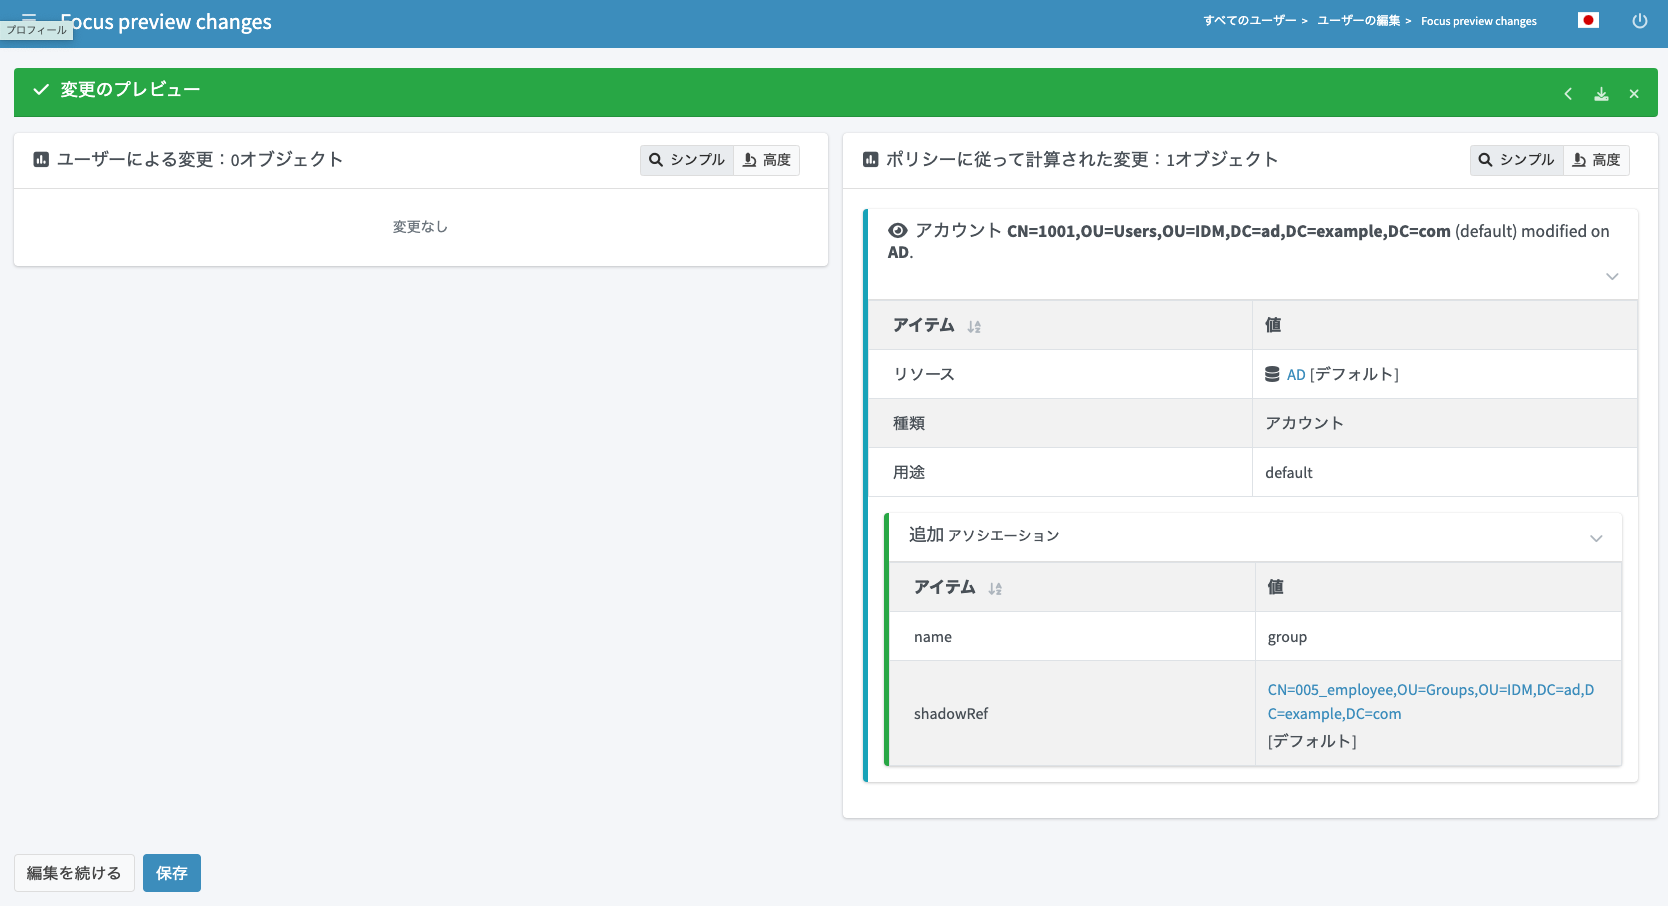Screen dimensions: 1668x906
Task: Click the Focus preview changes page title
Action: (x=166, y=22)
